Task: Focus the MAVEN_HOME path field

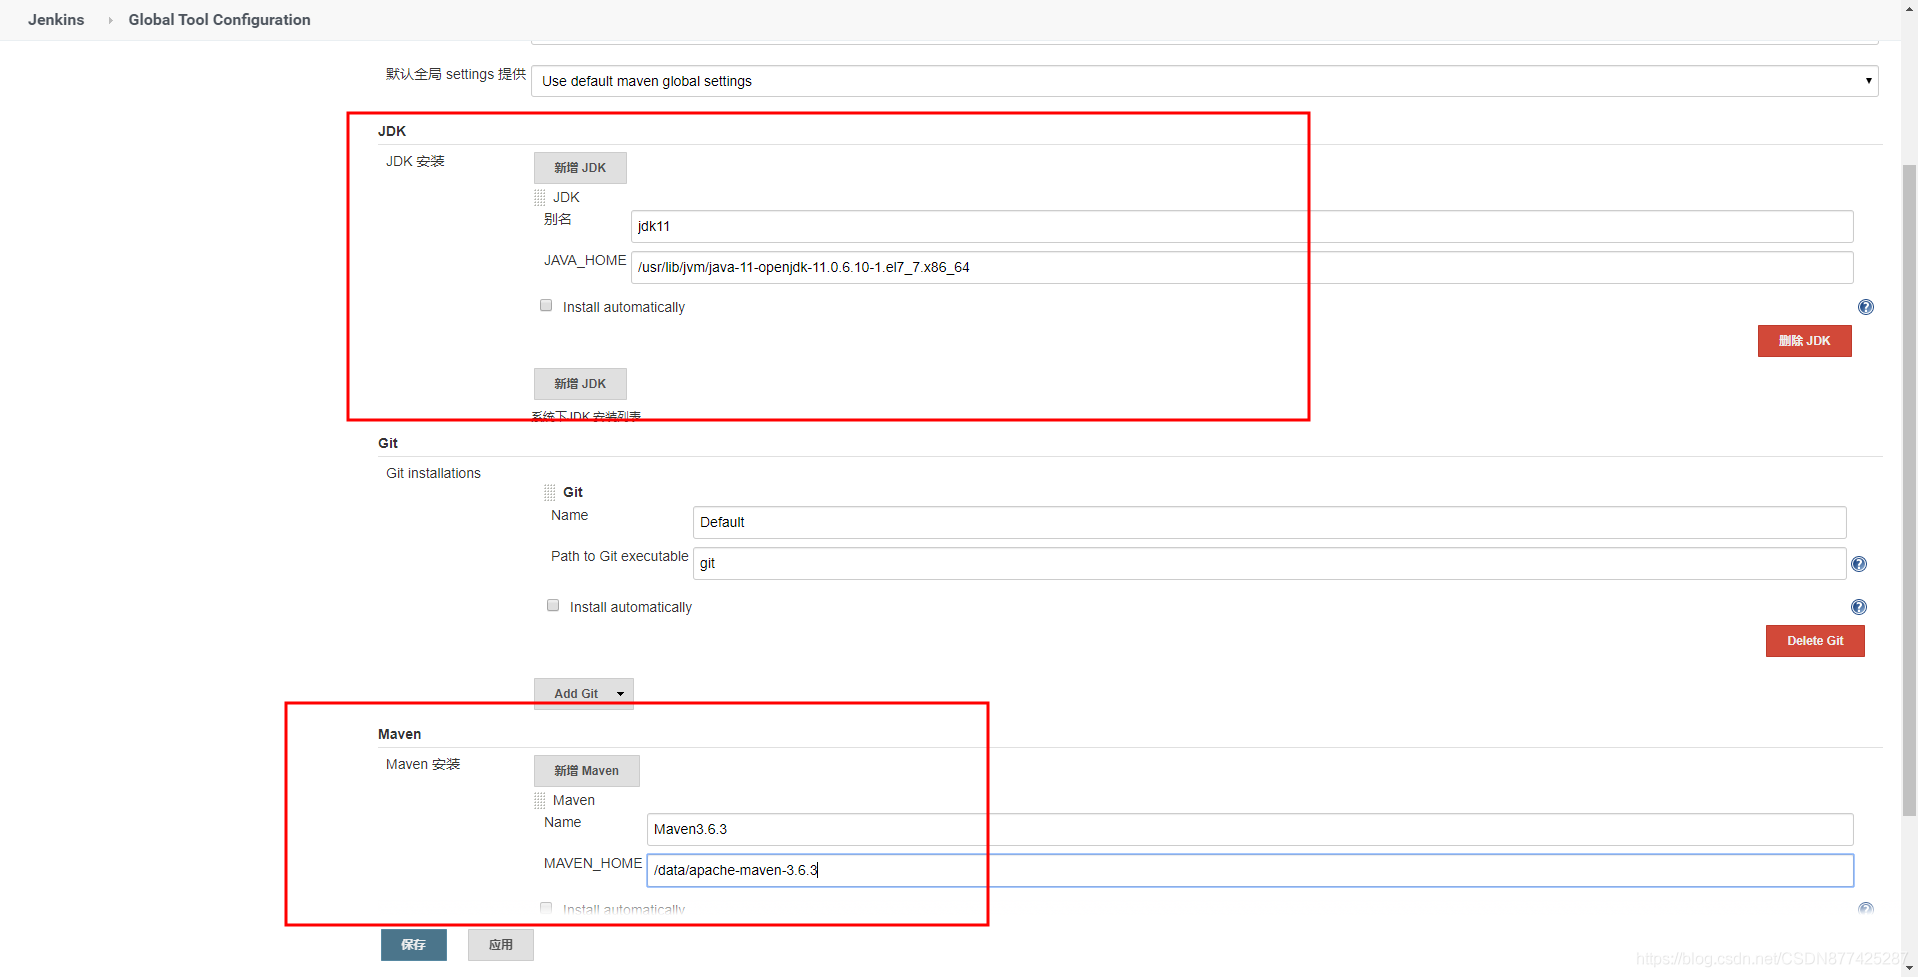Action: tap(1250, 870)
